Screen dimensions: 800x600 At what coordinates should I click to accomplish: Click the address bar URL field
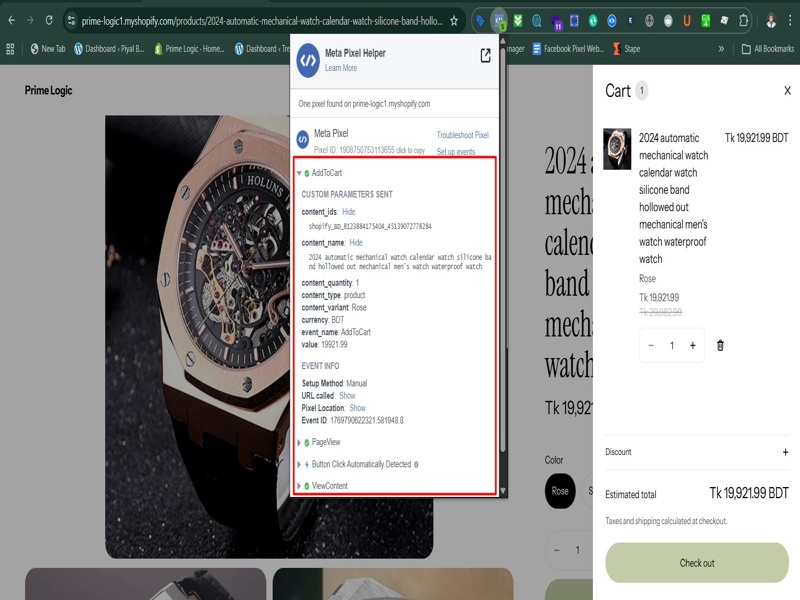(262, 21)
